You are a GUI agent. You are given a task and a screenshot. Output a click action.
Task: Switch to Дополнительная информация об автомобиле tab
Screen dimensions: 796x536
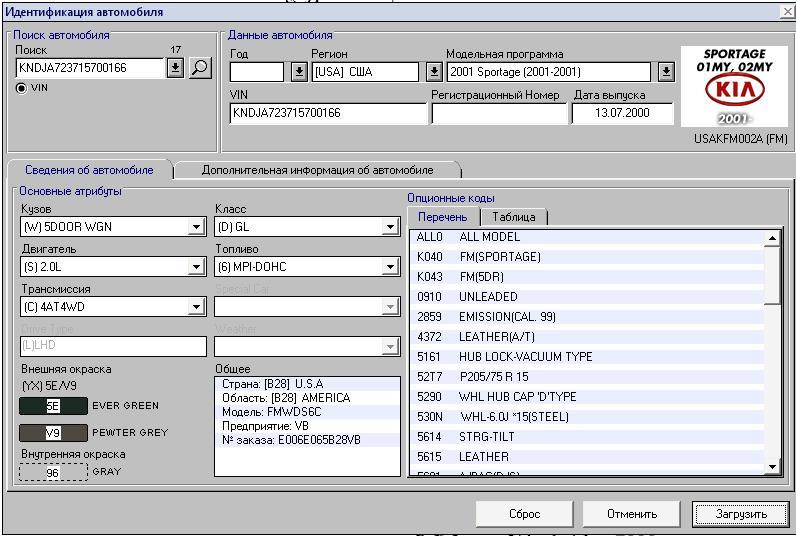317,170
